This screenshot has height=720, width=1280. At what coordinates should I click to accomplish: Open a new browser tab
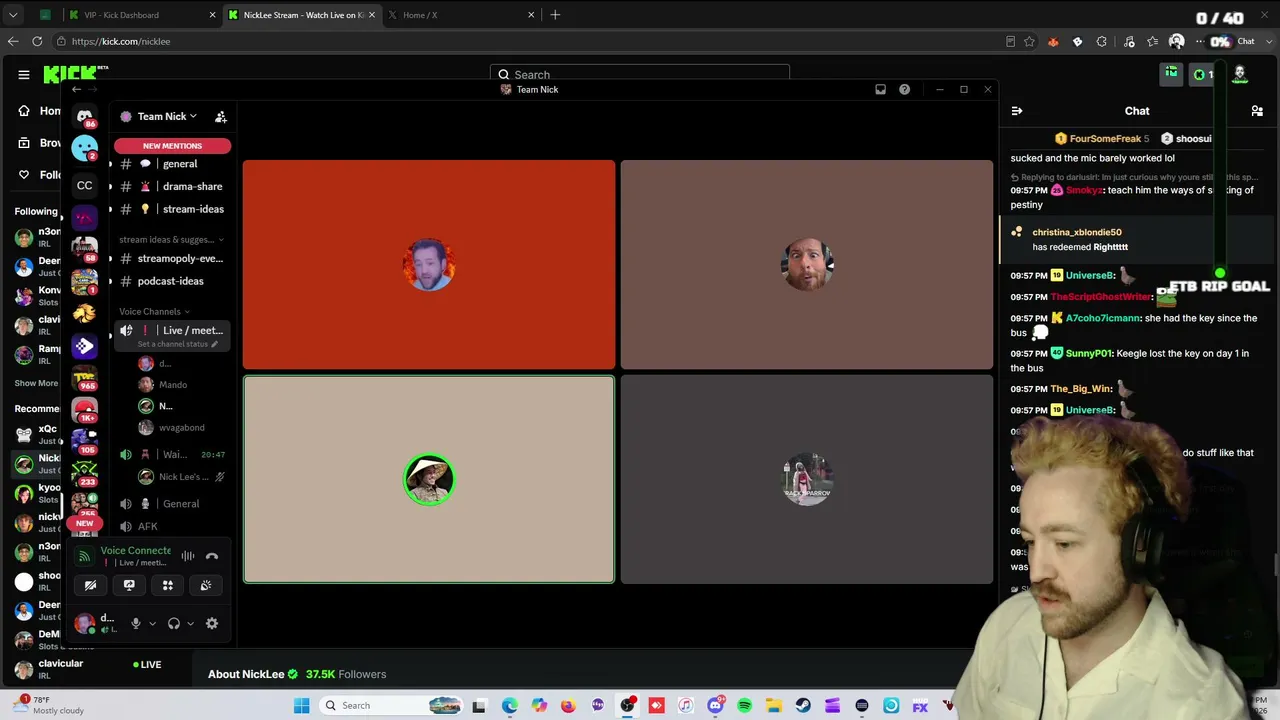coord(555,15)
